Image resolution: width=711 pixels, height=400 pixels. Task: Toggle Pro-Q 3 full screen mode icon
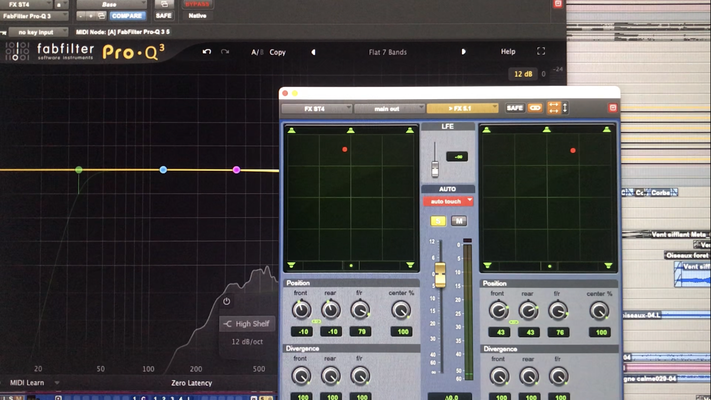(x=541, y=51)
